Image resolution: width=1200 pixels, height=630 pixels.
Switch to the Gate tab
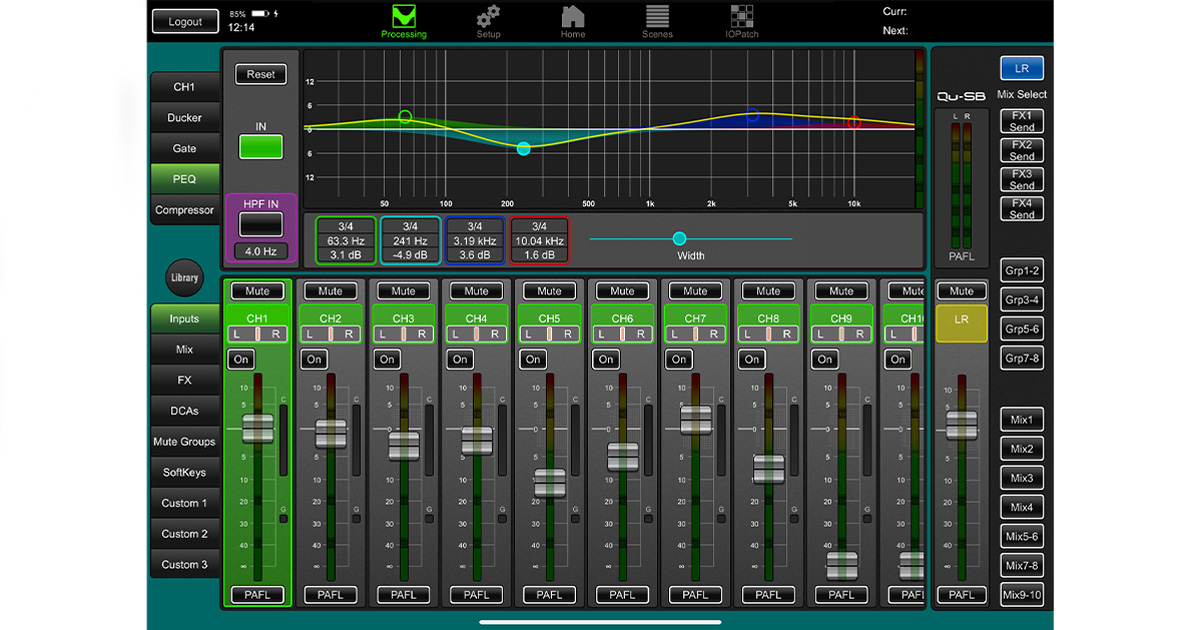pos(184,149)
